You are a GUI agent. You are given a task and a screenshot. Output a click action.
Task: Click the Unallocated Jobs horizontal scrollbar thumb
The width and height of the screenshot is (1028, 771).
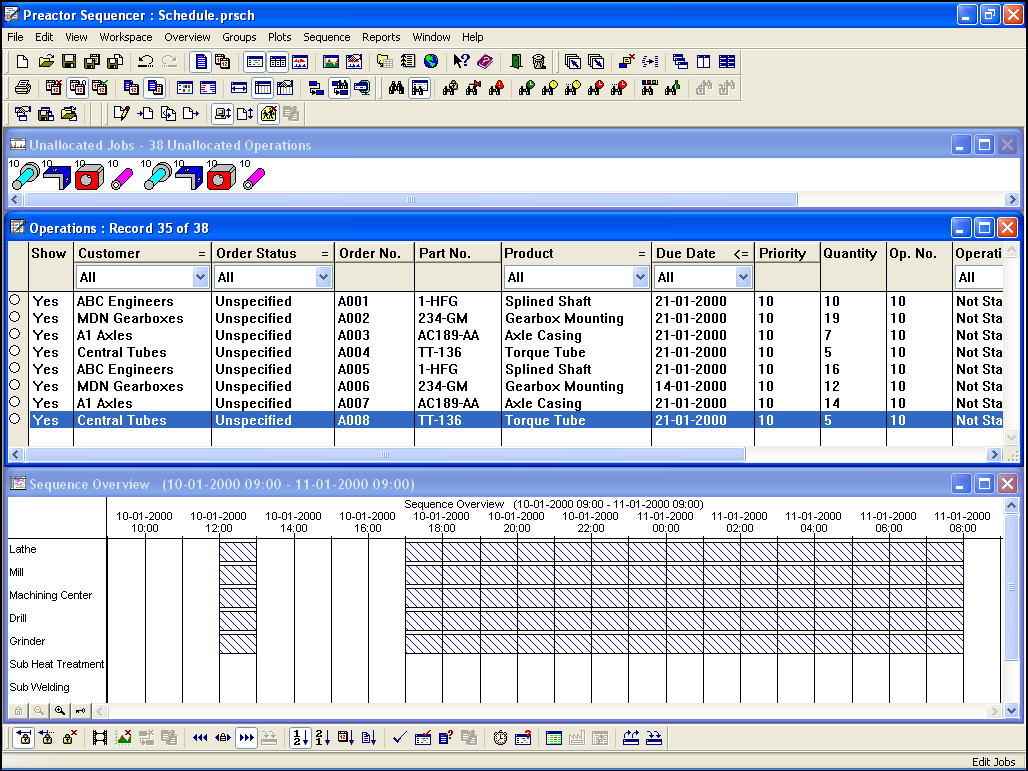pyautogui.click(x=410, y=199)
